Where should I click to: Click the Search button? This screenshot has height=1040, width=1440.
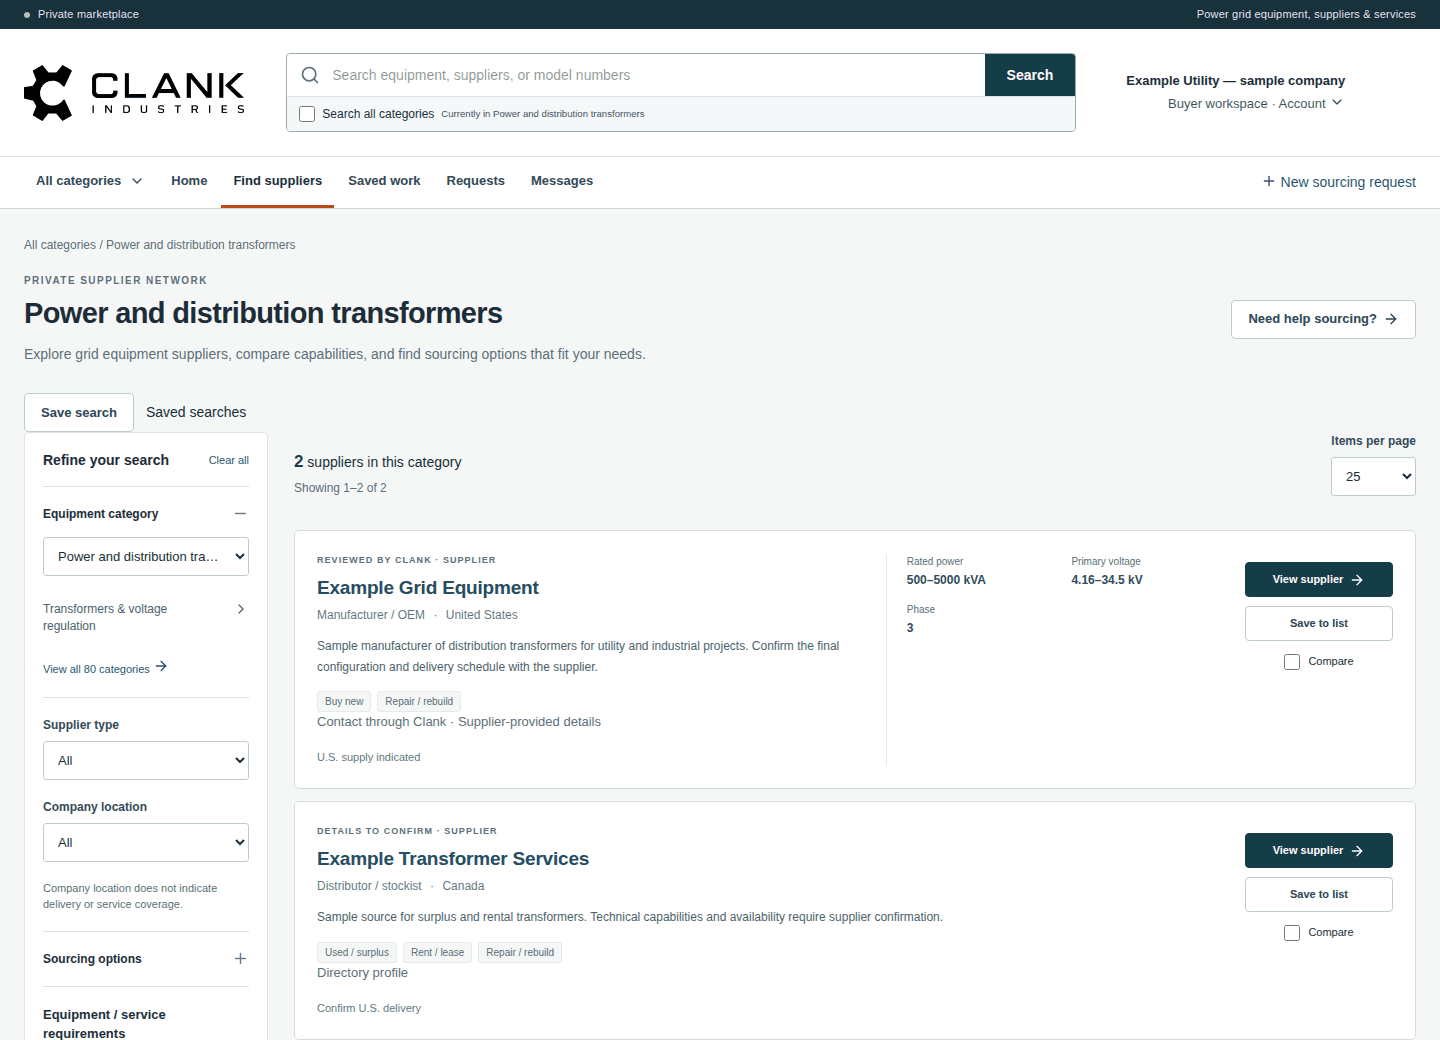pos(1030,75)
